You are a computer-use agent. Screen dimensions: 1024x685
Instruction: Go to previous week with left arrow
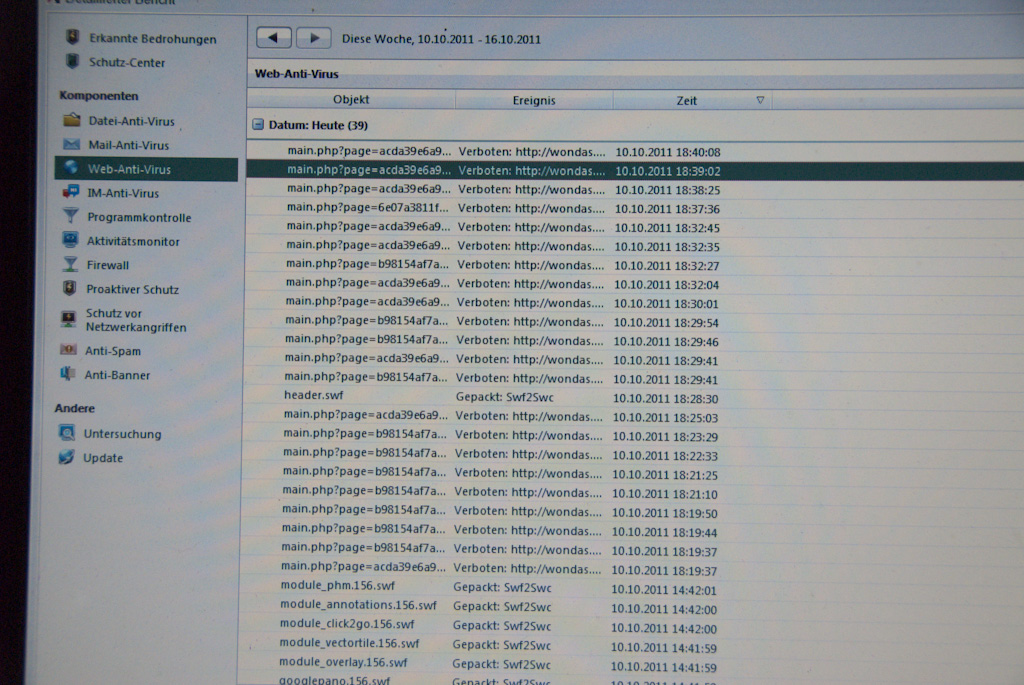(273, 38)
